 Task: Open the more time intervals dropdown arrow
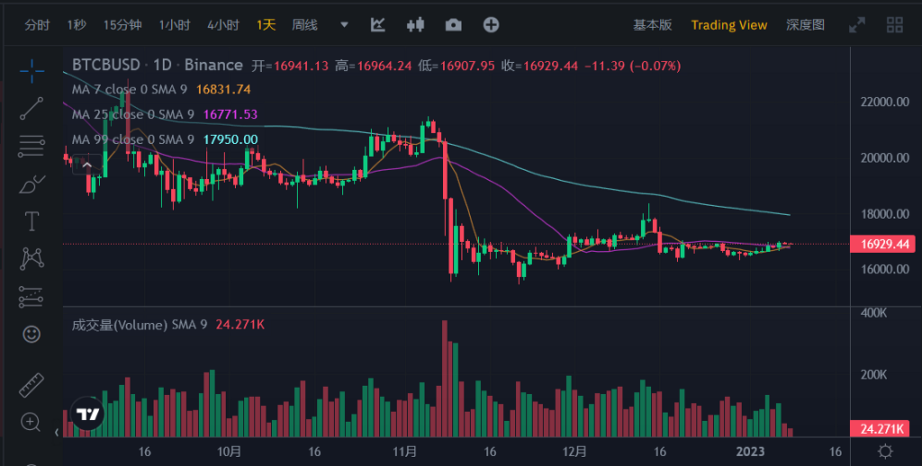tap(345, 24)
